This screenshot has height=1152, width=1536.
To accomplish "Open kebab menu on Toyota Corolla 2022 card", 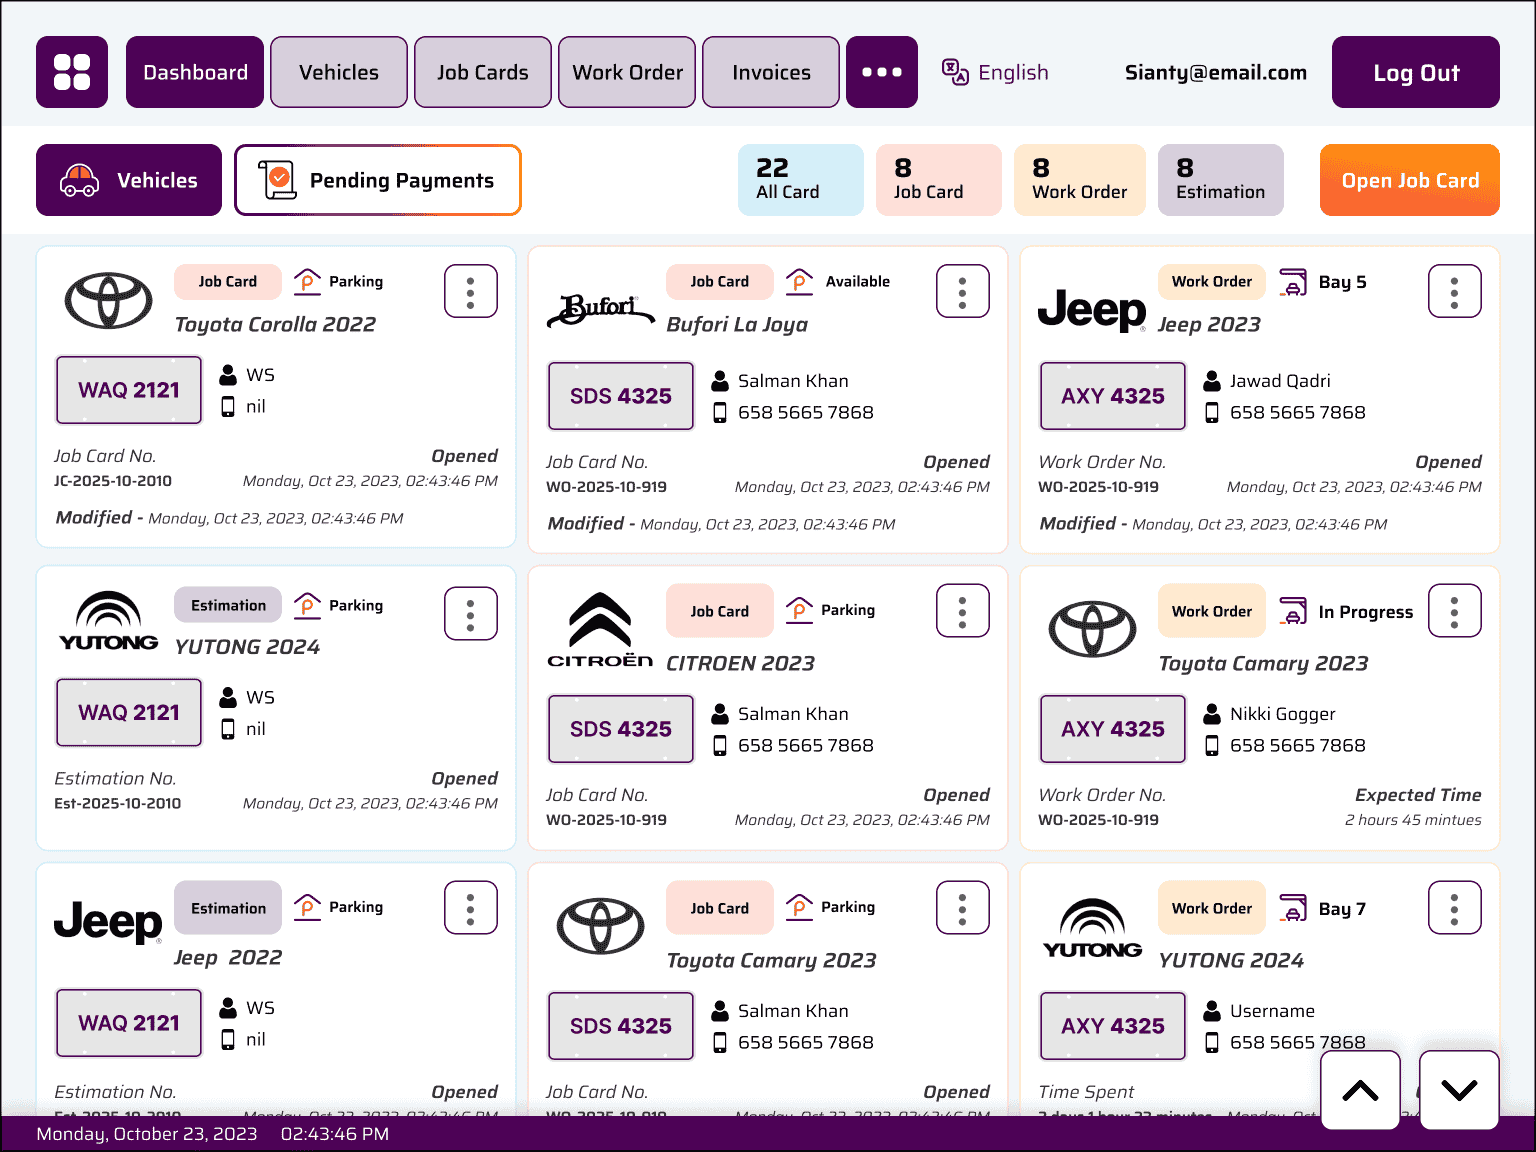I will tap(470, 291).
